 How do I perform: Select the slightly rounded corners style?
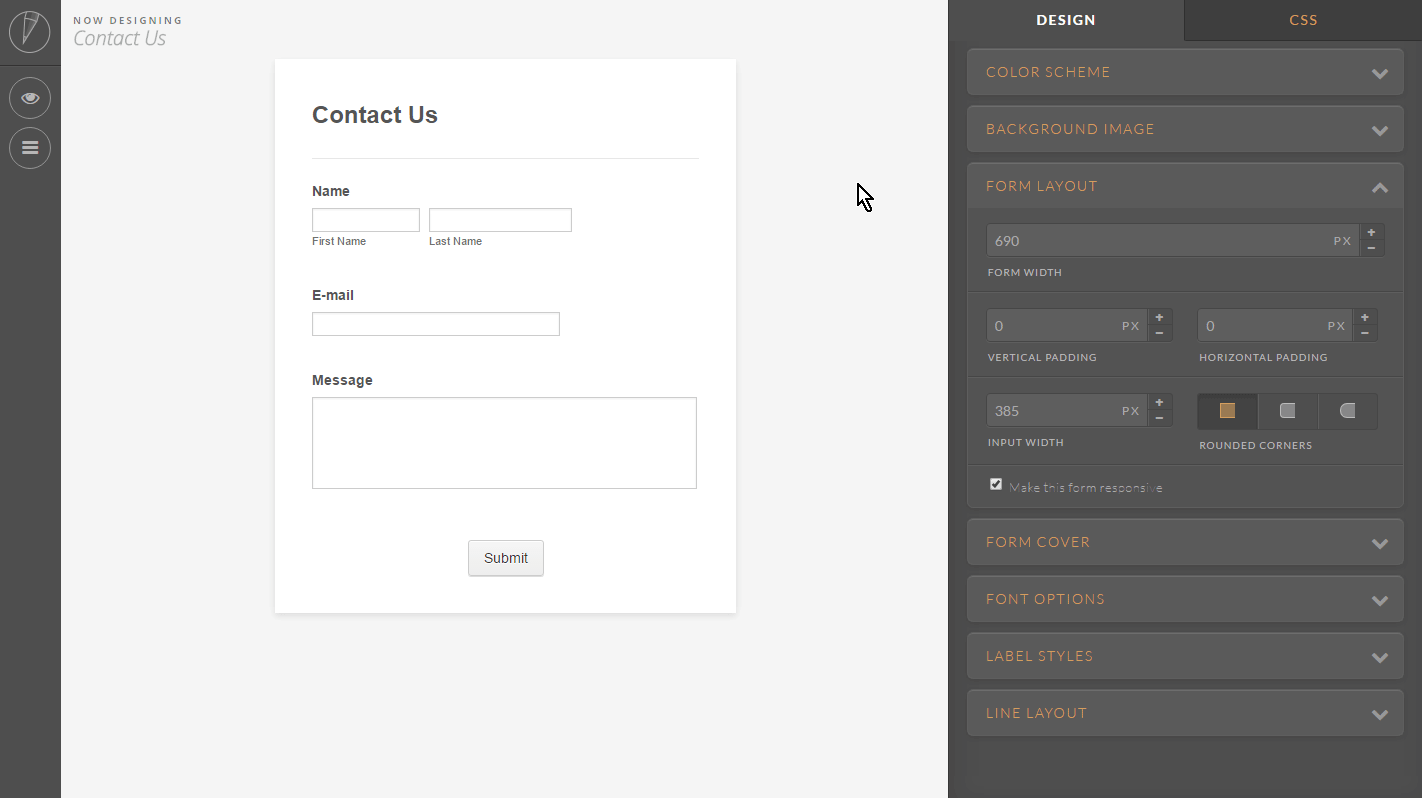coord(1287,410)
